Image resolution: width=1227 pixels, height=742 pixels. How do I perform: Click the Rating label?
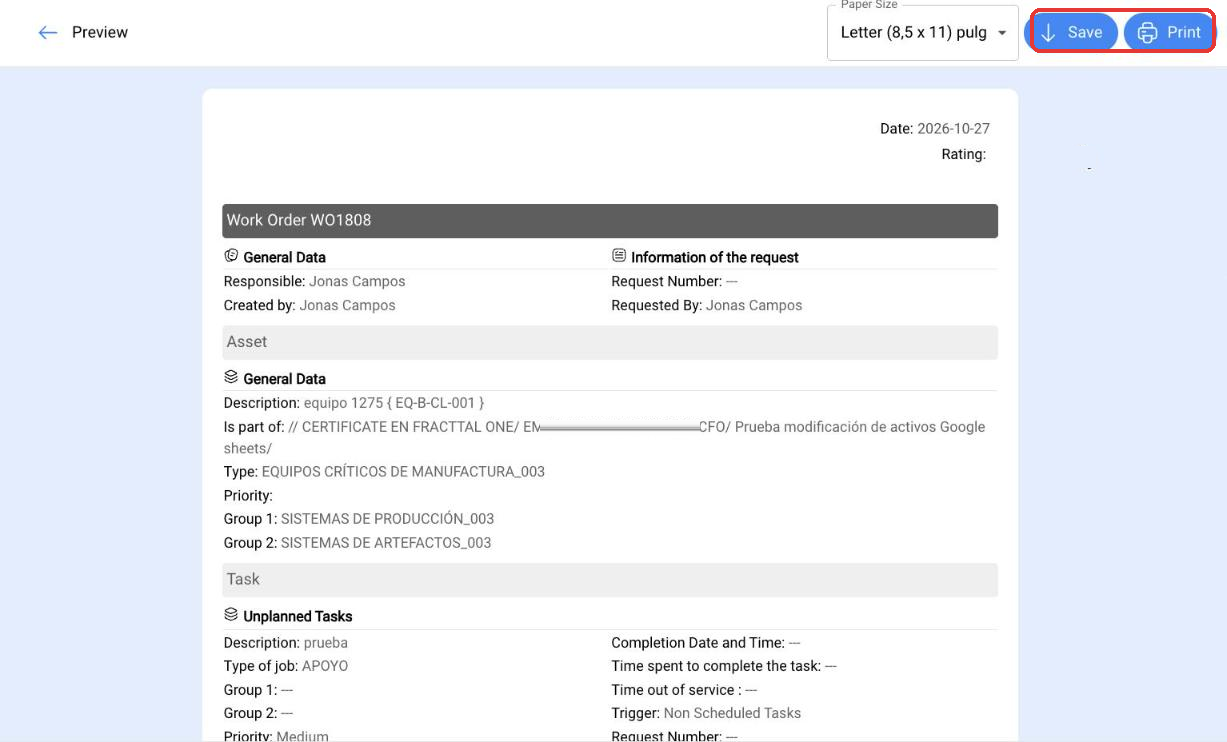[x=964, y=155]
